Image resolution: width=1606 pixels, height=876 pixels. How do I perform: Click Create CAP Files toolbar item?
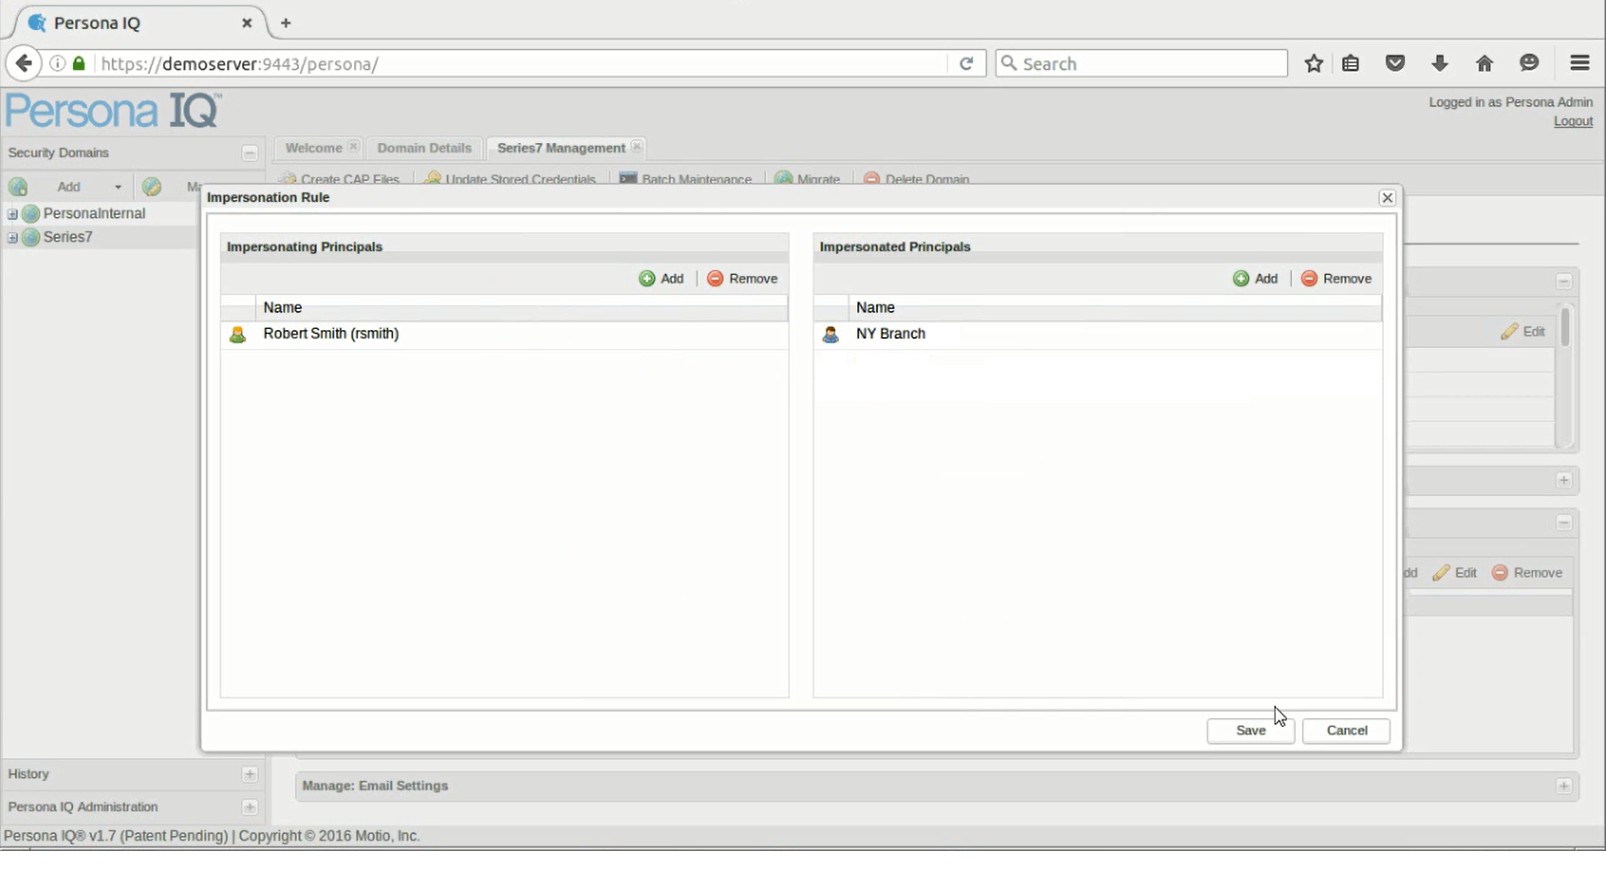click(340, 179)
